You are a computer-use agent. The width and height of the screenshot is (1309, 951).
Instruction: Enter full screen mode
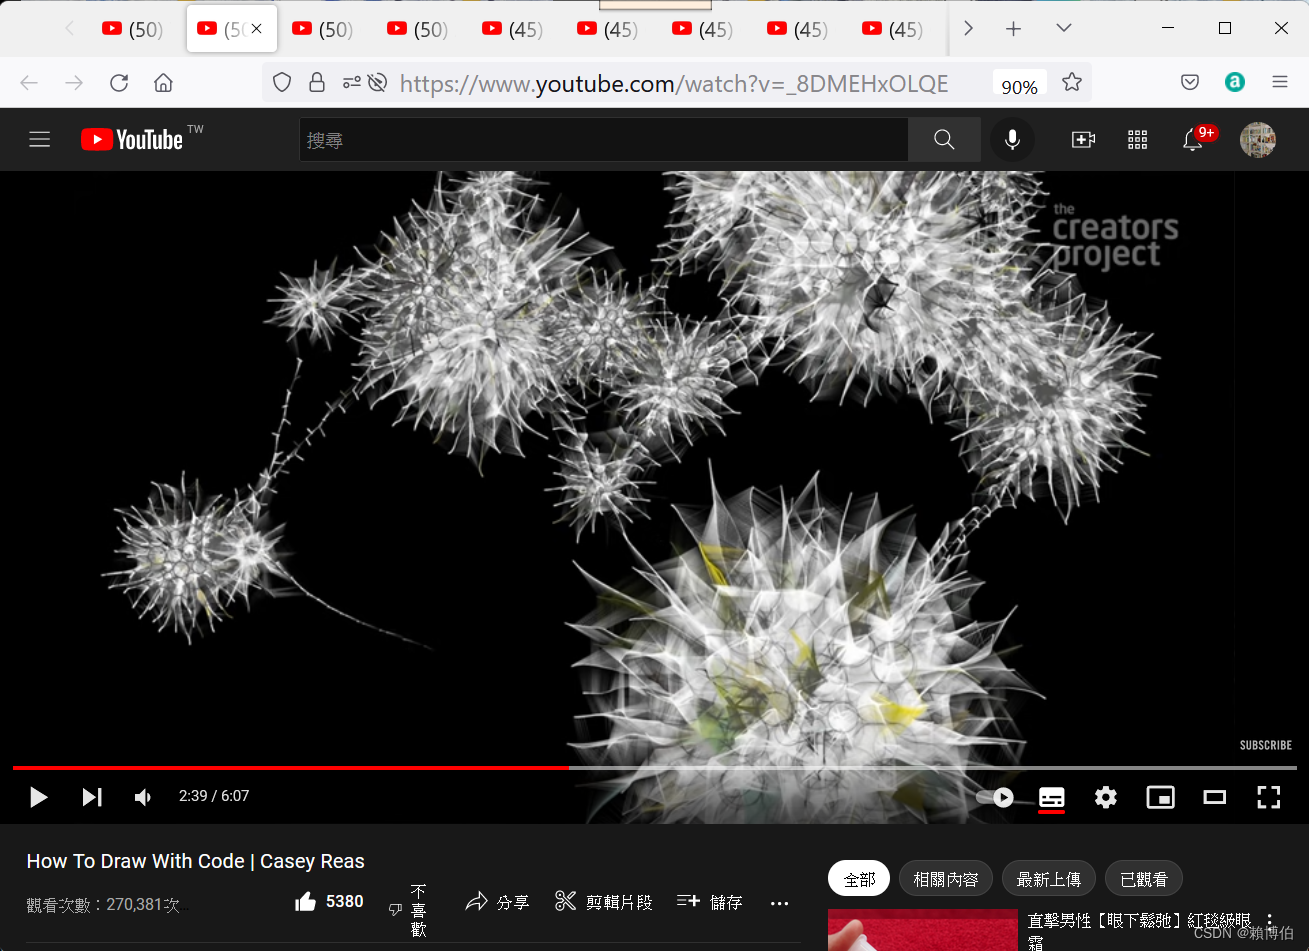[x=1268, y=797]
